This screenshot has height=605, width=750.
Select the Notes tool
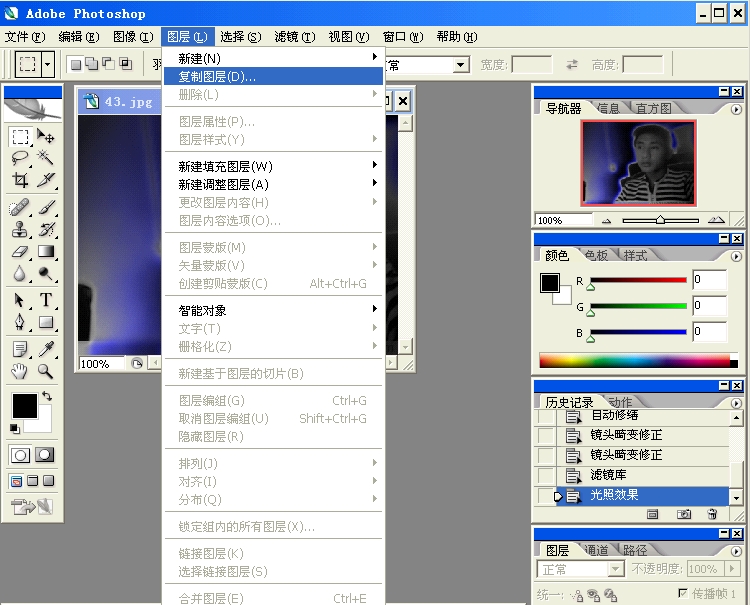tap(20, 350)
